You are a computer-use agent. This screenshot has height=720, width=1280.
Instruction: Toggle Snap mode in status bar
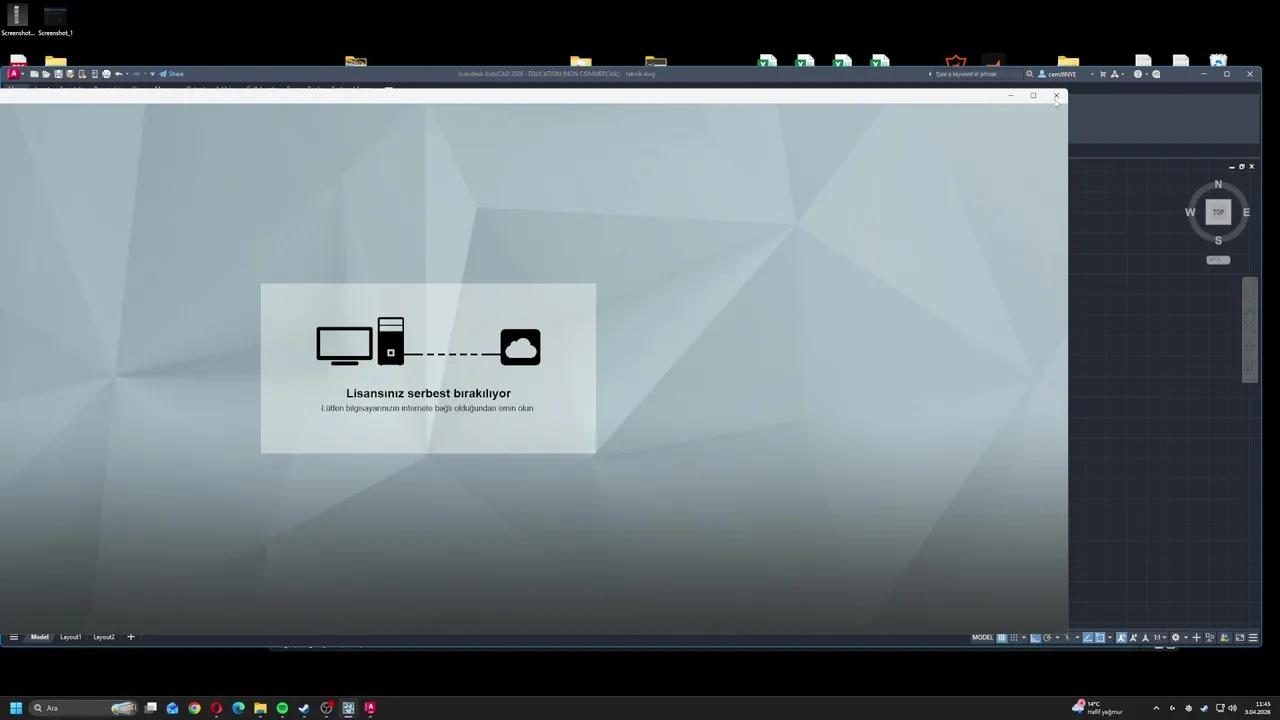1014,638
